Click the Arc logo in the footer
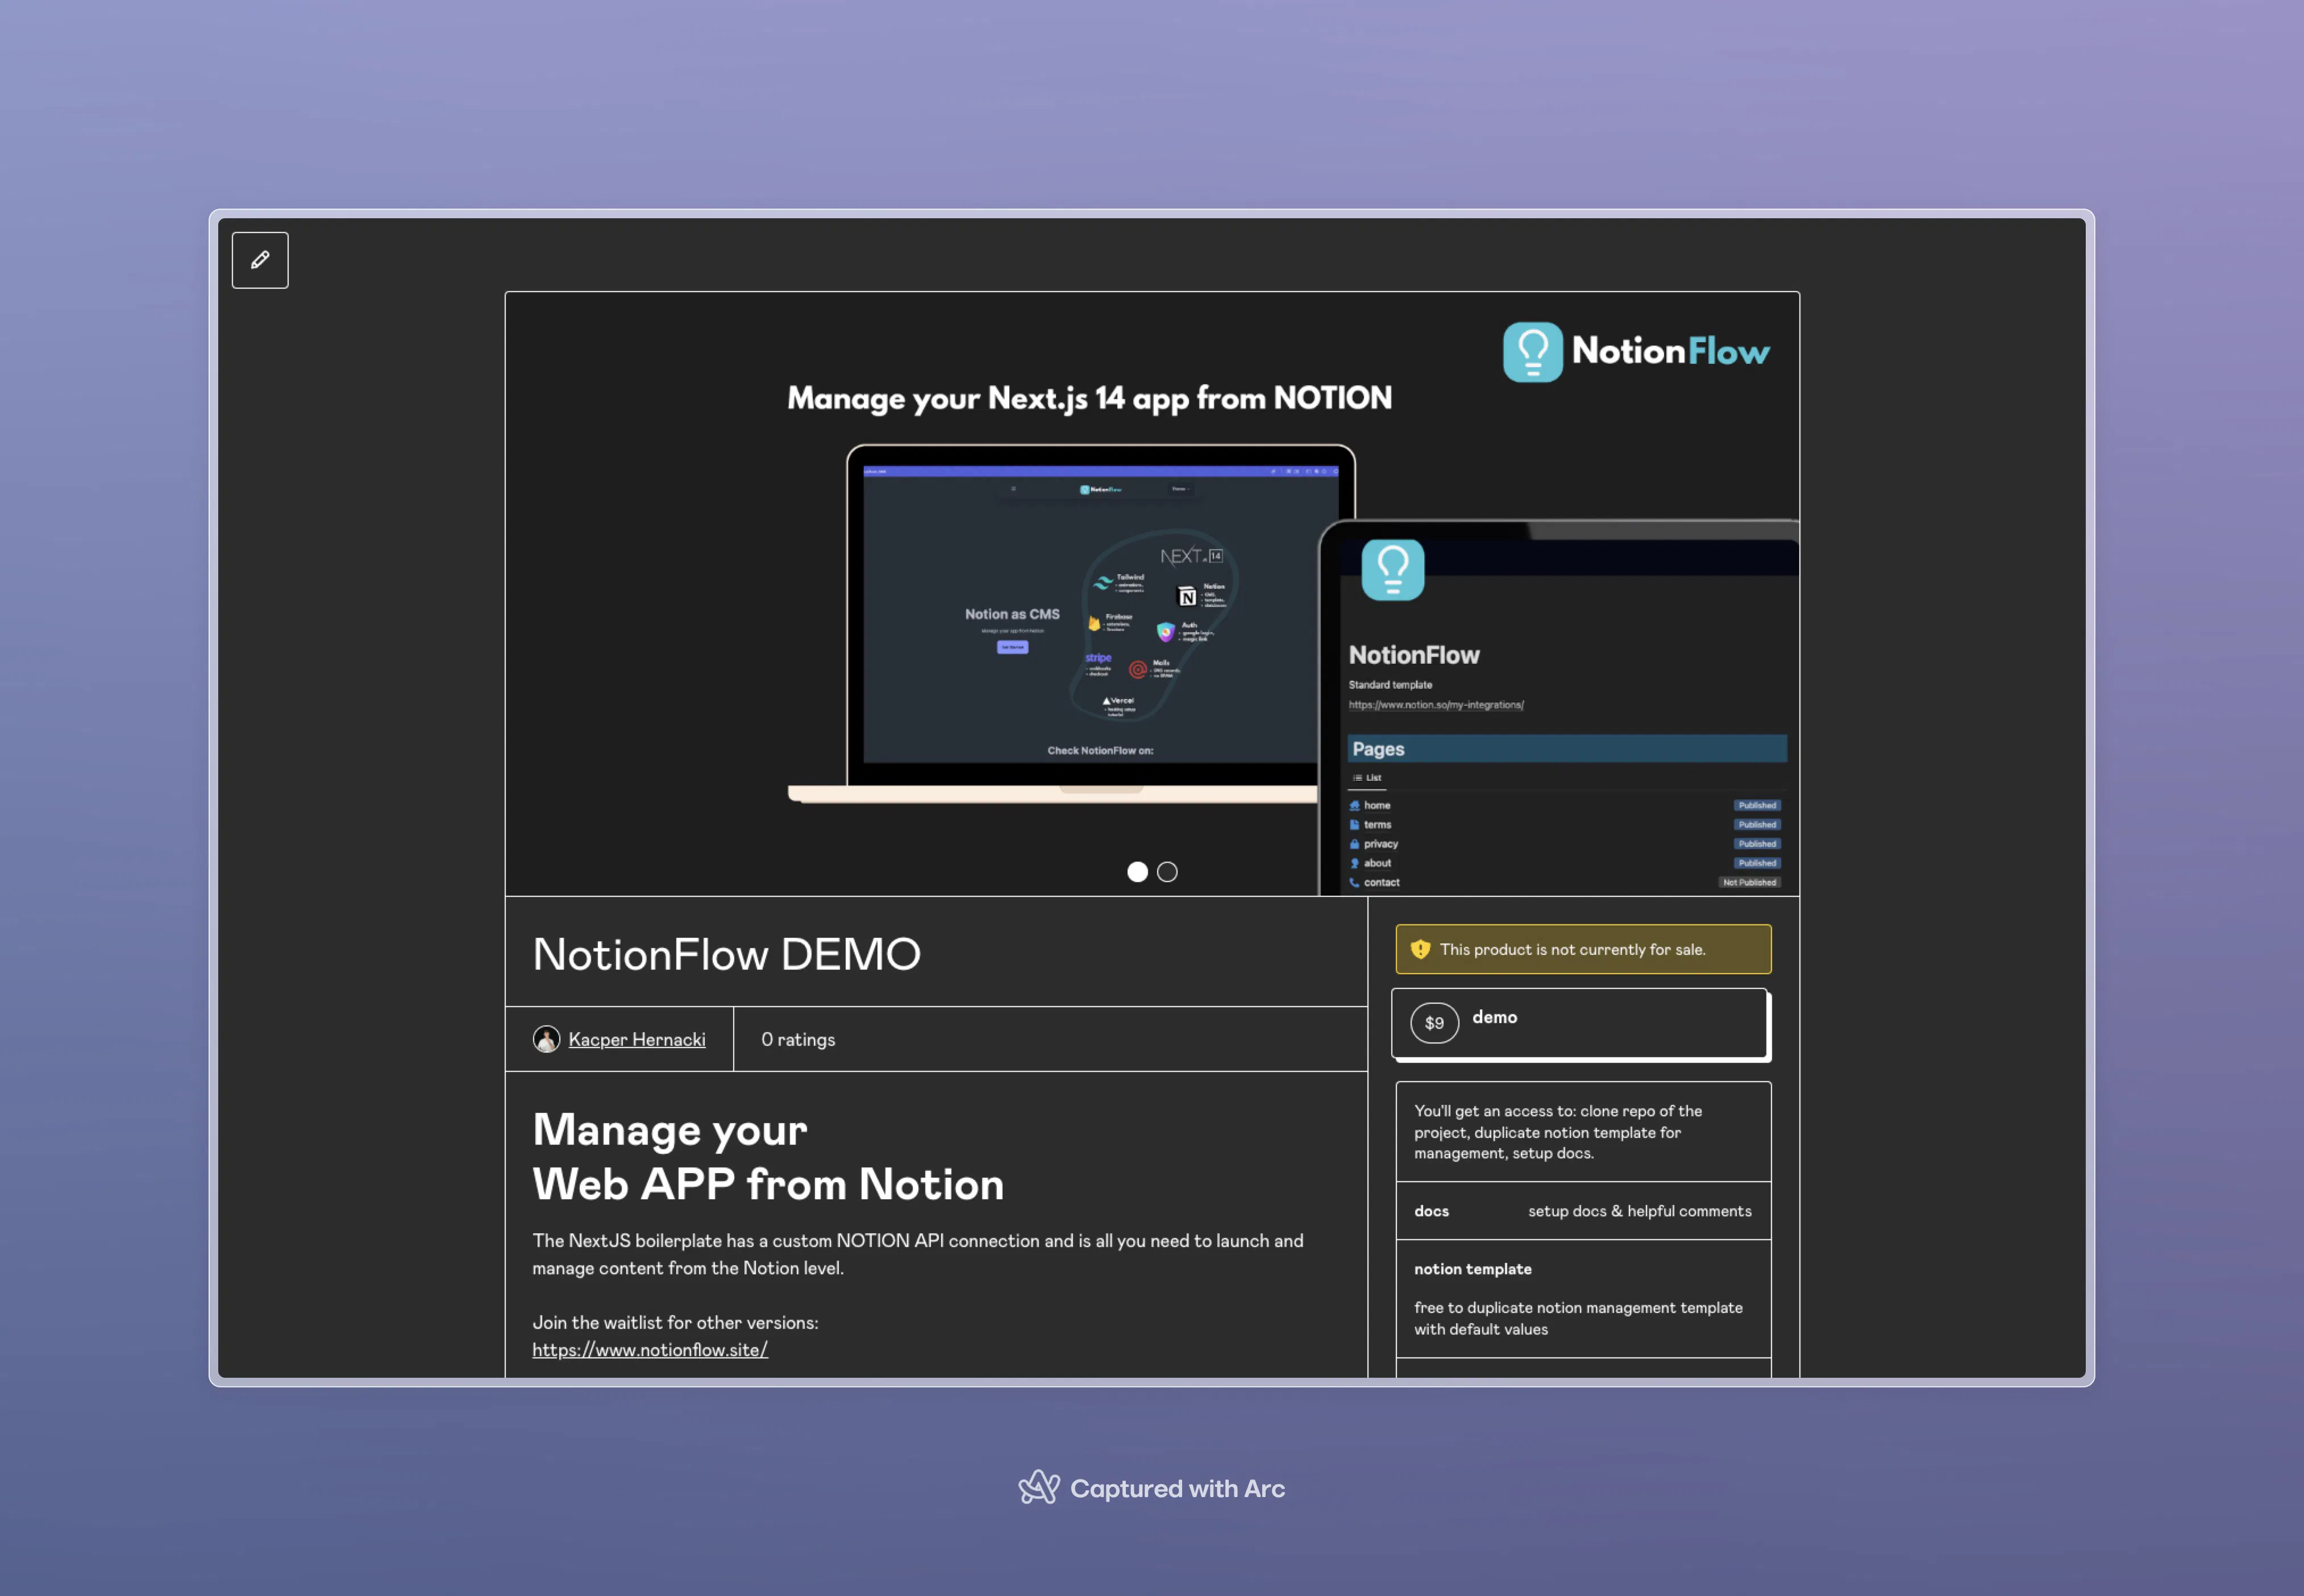Screen dimensions: 2304x1596 tap(1039, 1487)
